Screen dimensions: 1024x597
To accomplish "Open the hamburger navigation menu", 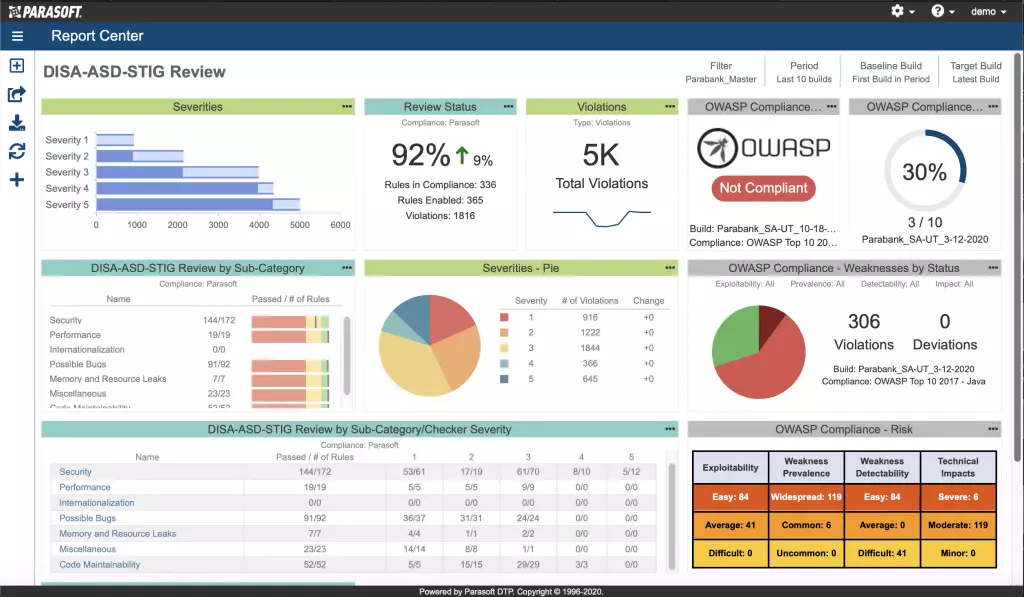I will coord(18,37).
